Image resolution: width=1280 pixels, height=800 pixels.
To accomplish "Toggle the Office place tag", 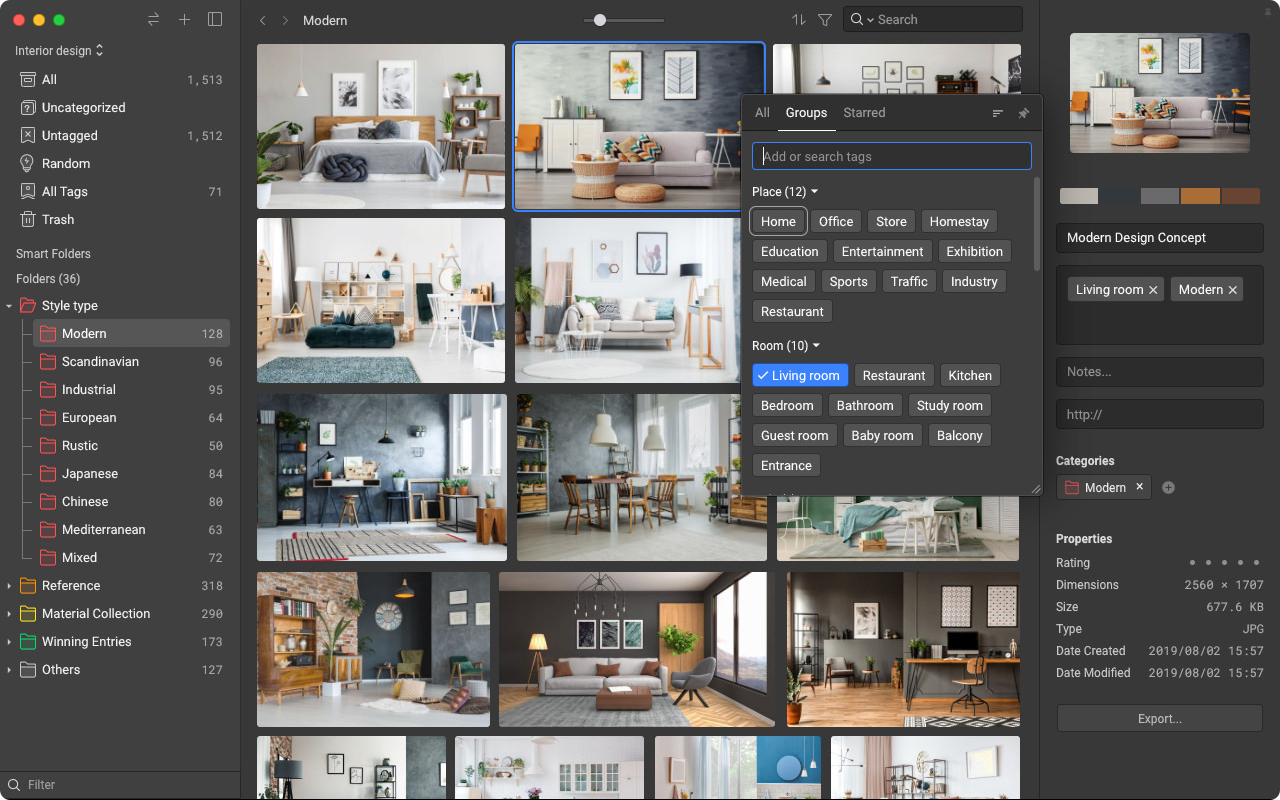I will point(836,221).
